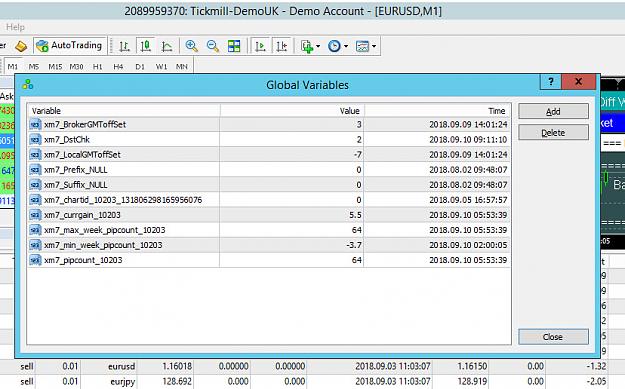Viewport: 625px width, 389px height.
Task: Sort by the Variable column header
Action: click(124, 111)
